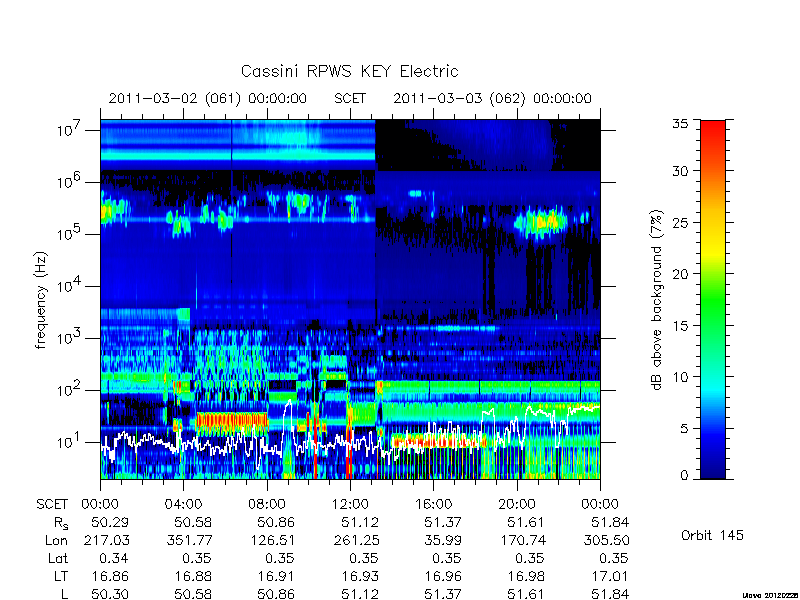The width and height of the screenshot is (800, 600).
Task: Click time axis label '20:00'
Action: (517, 504)
